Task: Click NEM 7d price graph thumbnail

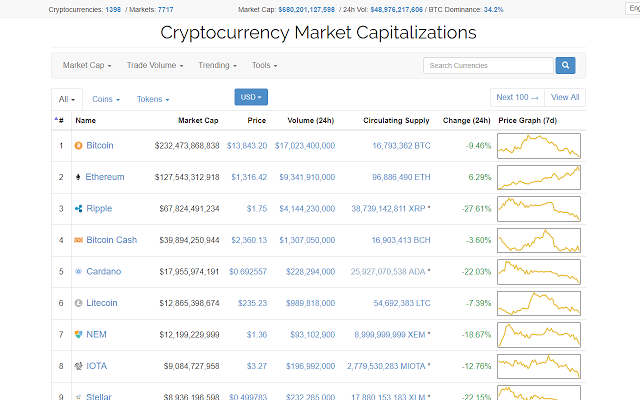Action: pos(539,334)
